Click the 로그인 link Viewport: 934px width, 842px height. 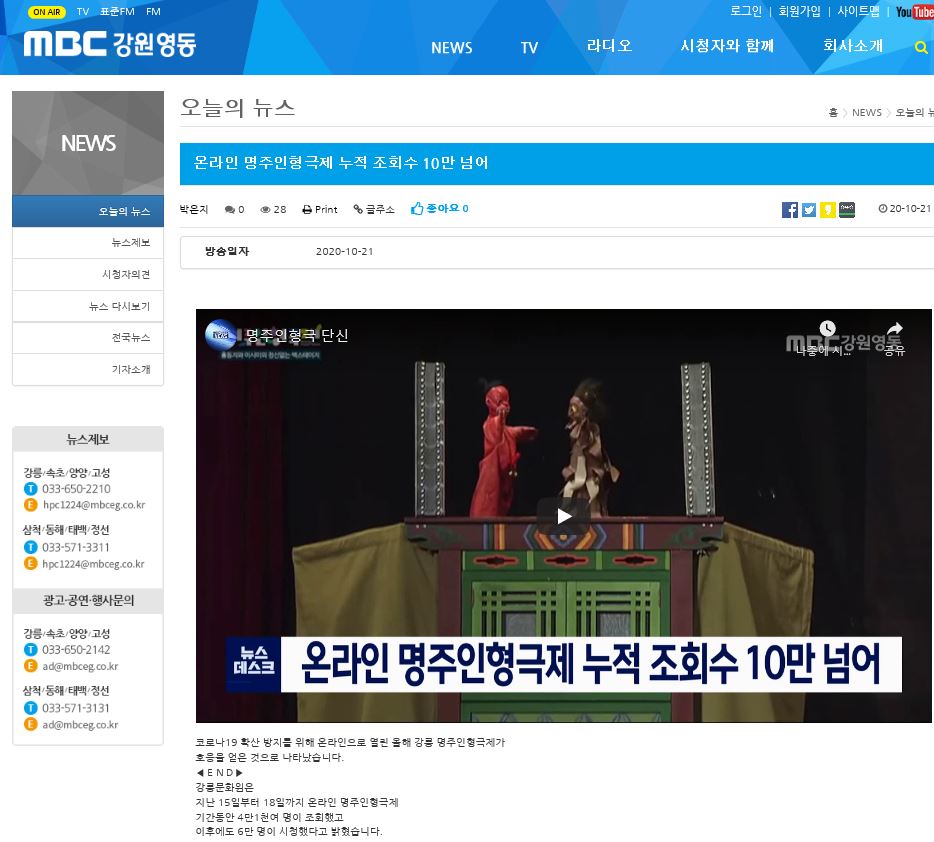(x=746, y=11)
